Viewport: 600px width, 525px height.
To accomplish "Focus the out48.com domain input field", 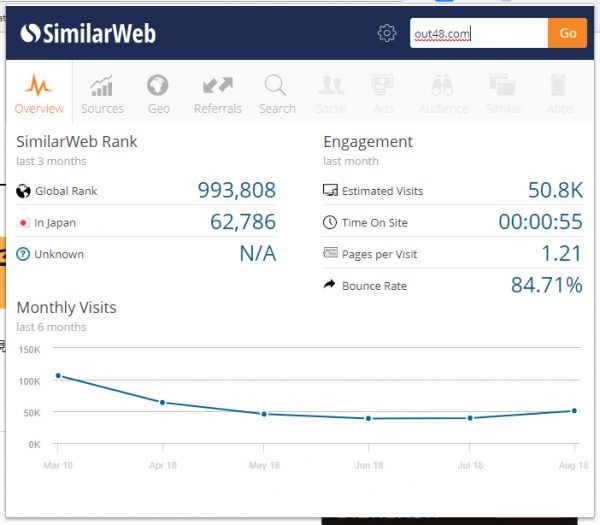I will pos(479,33).
